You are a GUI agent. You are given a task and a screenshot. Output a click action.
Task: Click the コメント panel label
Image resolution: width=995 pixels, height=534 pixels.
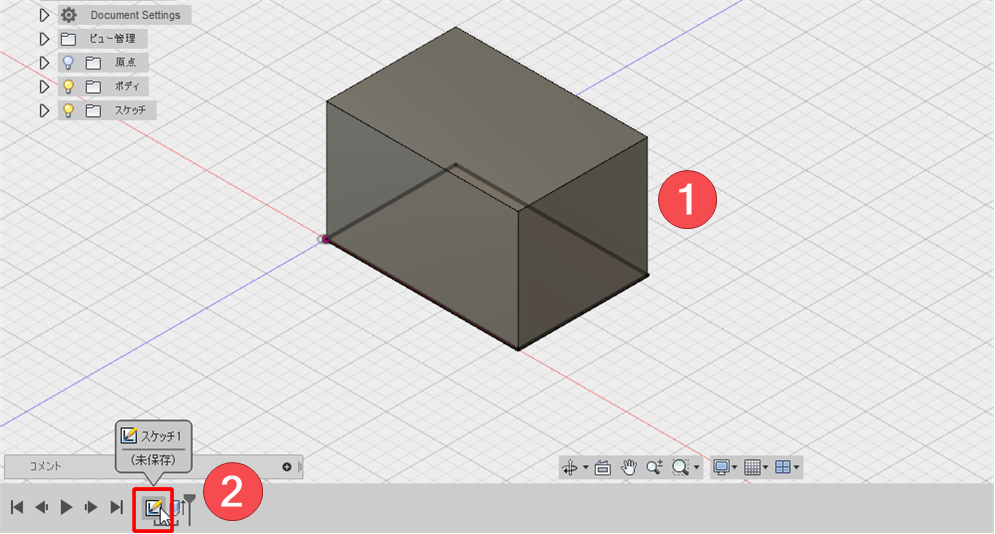[46, 466]
